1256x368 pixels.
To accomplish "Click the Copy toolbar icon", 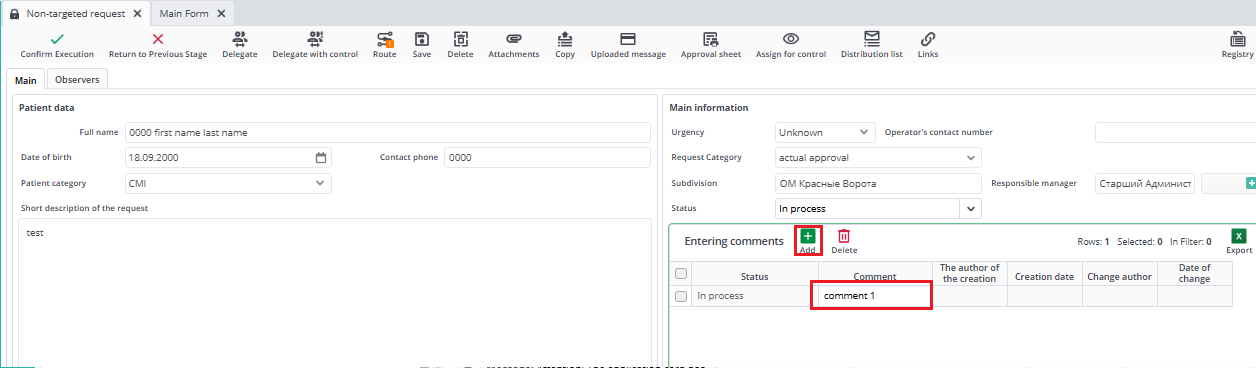I will tap(565, 38).
